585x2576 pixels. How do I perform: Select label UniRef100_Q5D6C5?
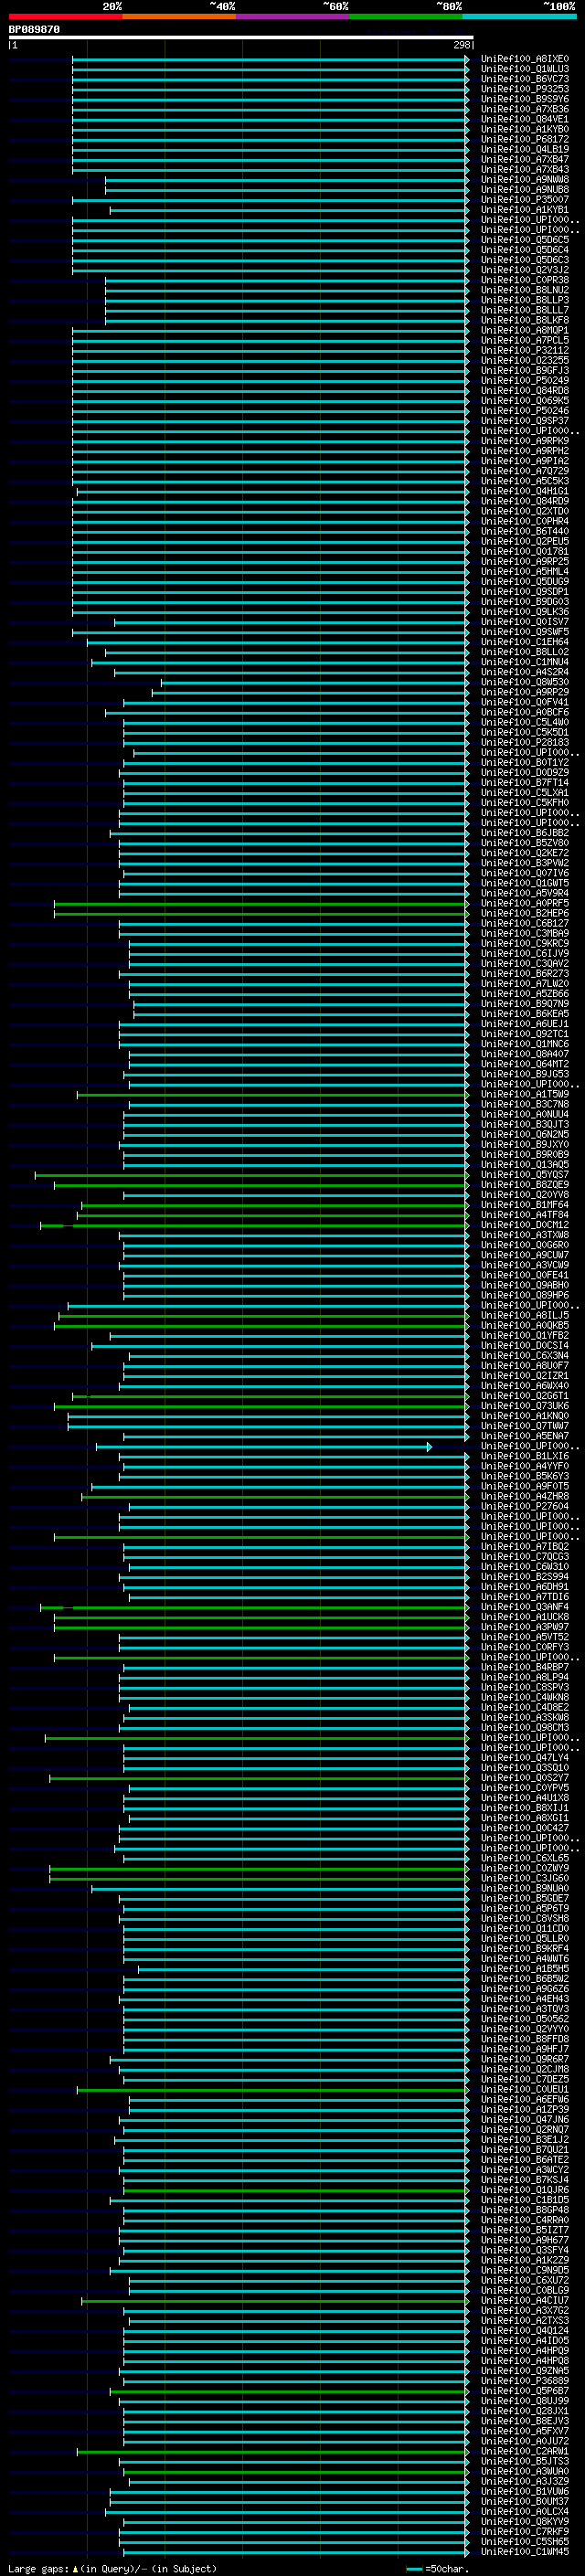[x=525, y=240]
